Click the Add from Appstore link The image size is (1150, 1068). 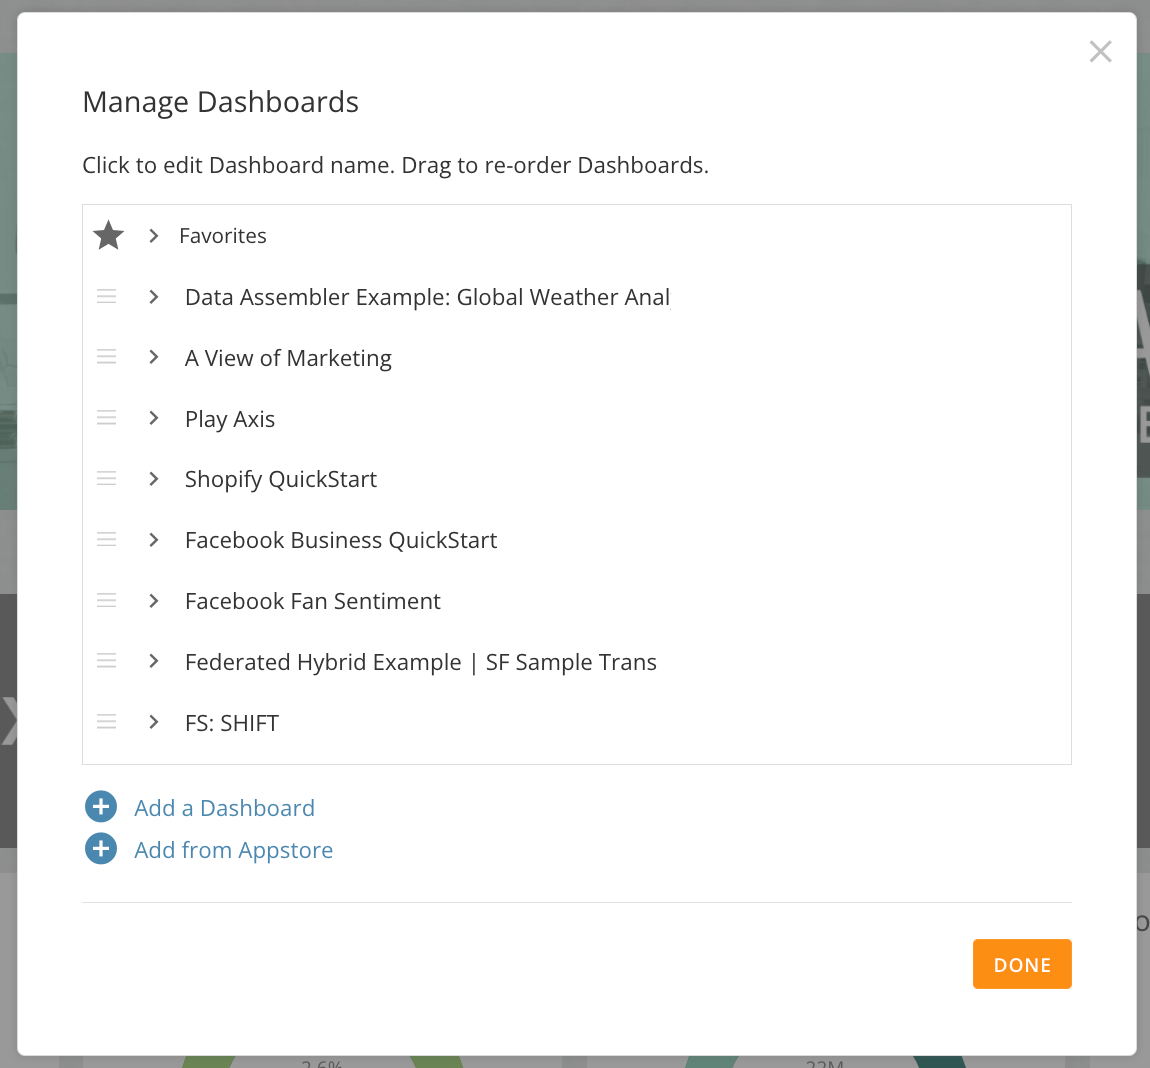pyautogui.click(x=233, y=849)
